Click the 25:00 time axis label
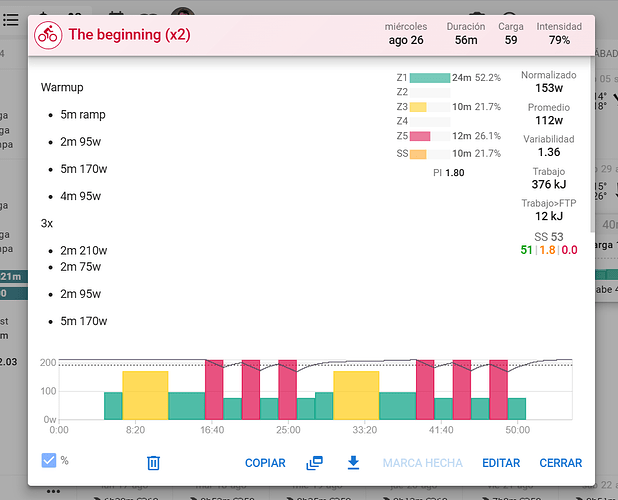 (288, 429)
